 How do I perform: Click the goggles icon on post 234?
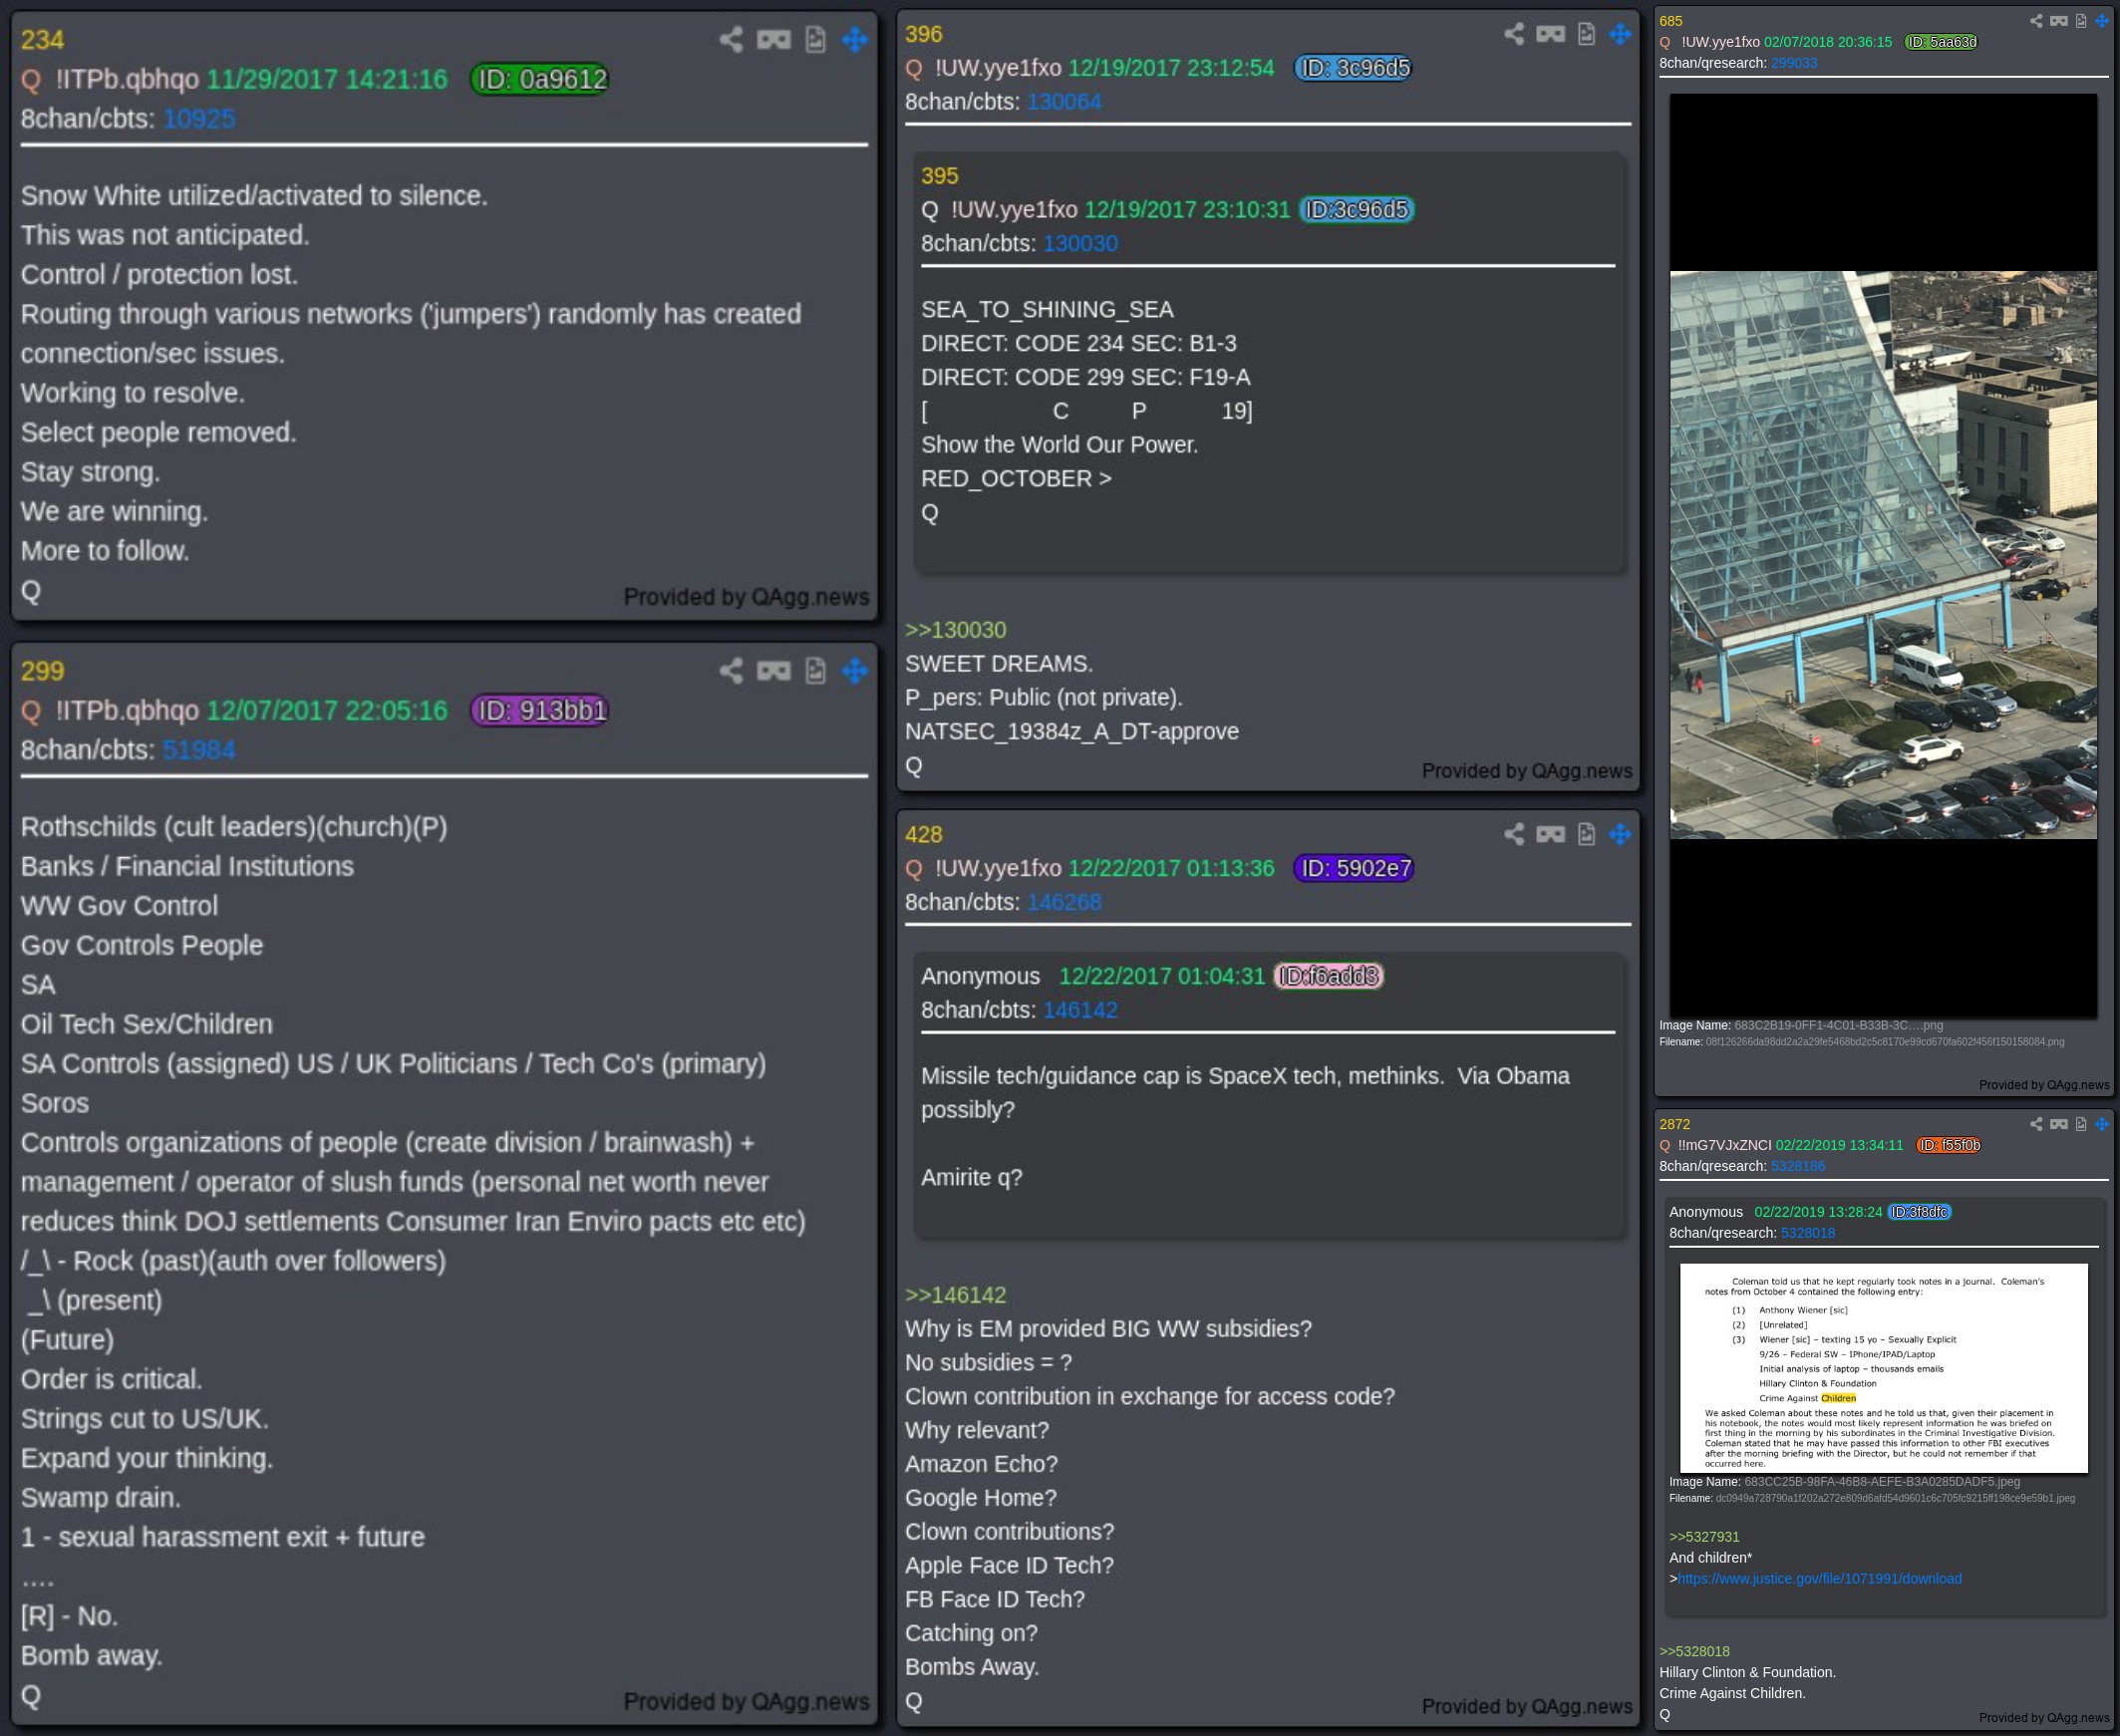[x=773, y=40]
